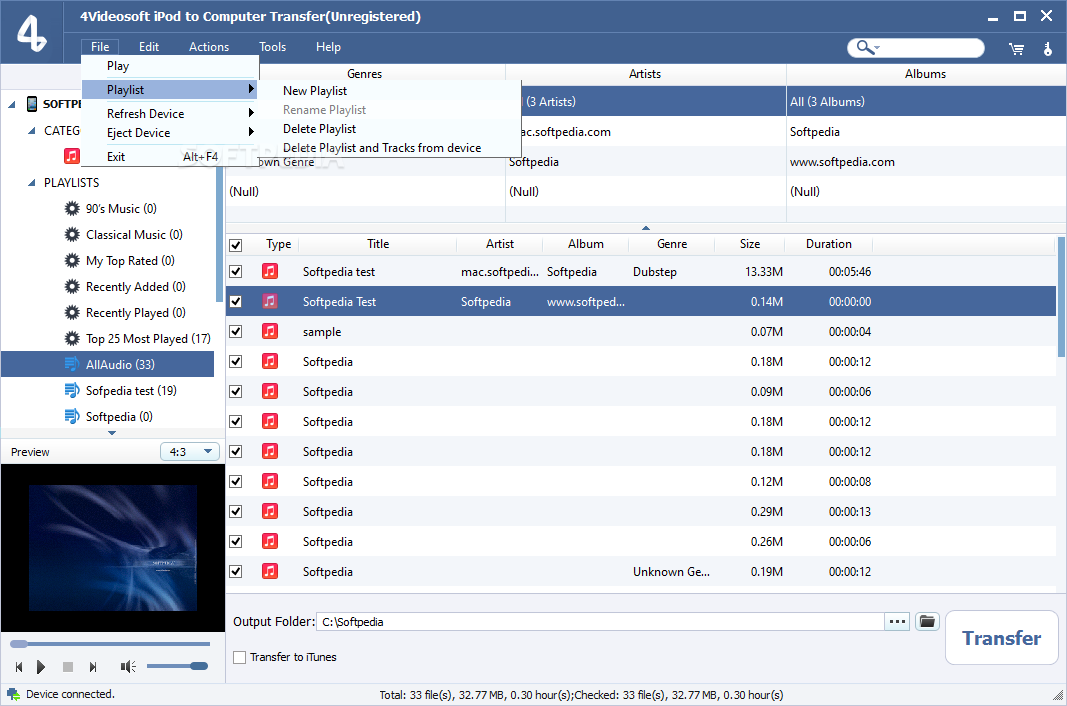This screenshot has height=706, width=1067.
Task: Collapse the filter panel with the up arrow
Action: pyautogui.click(x=646, y=228)
